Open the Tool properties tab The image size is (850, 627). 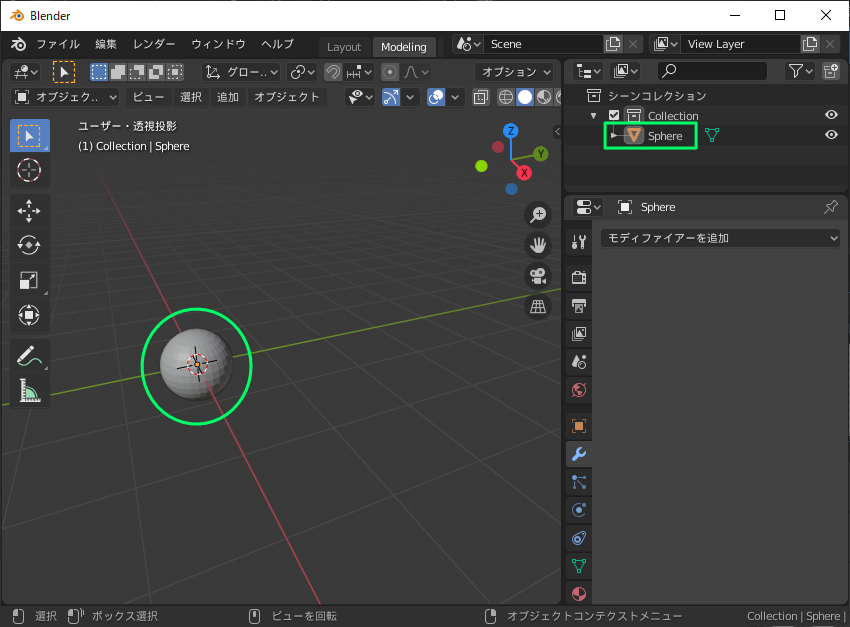pos(579,242)
